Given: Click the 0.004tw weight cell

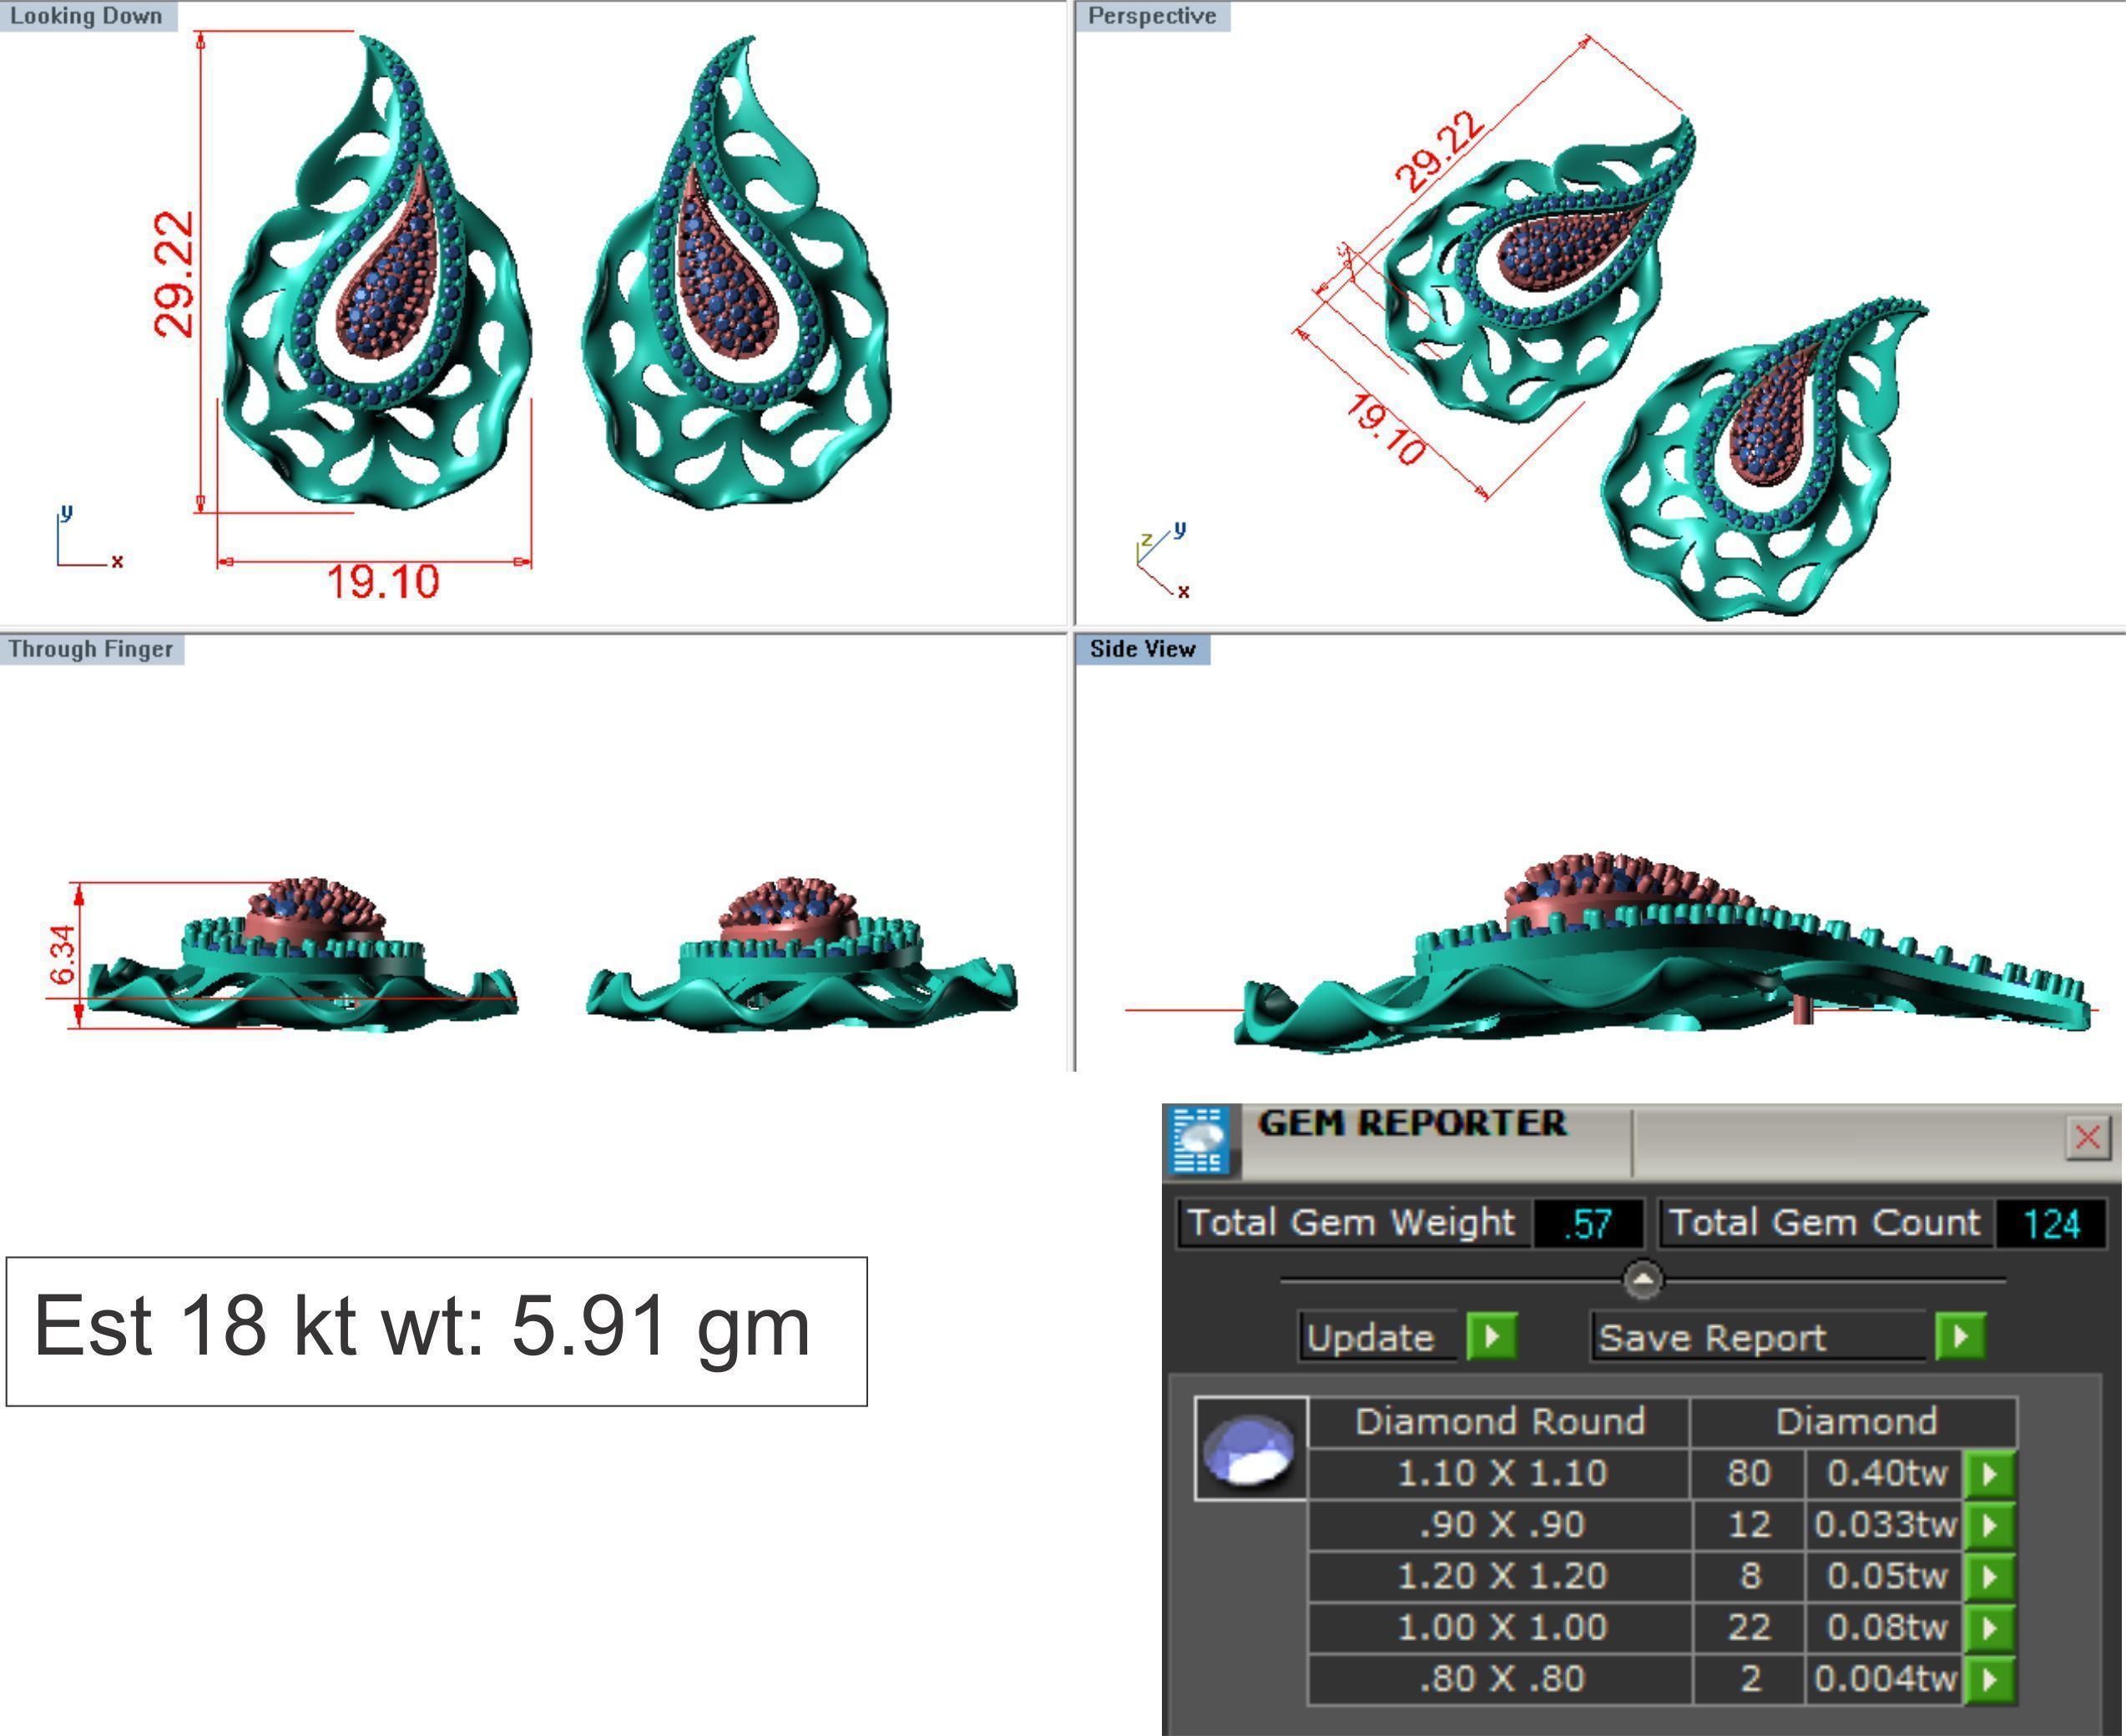Looking at the screenshot, I should tap(1884, 1678).
